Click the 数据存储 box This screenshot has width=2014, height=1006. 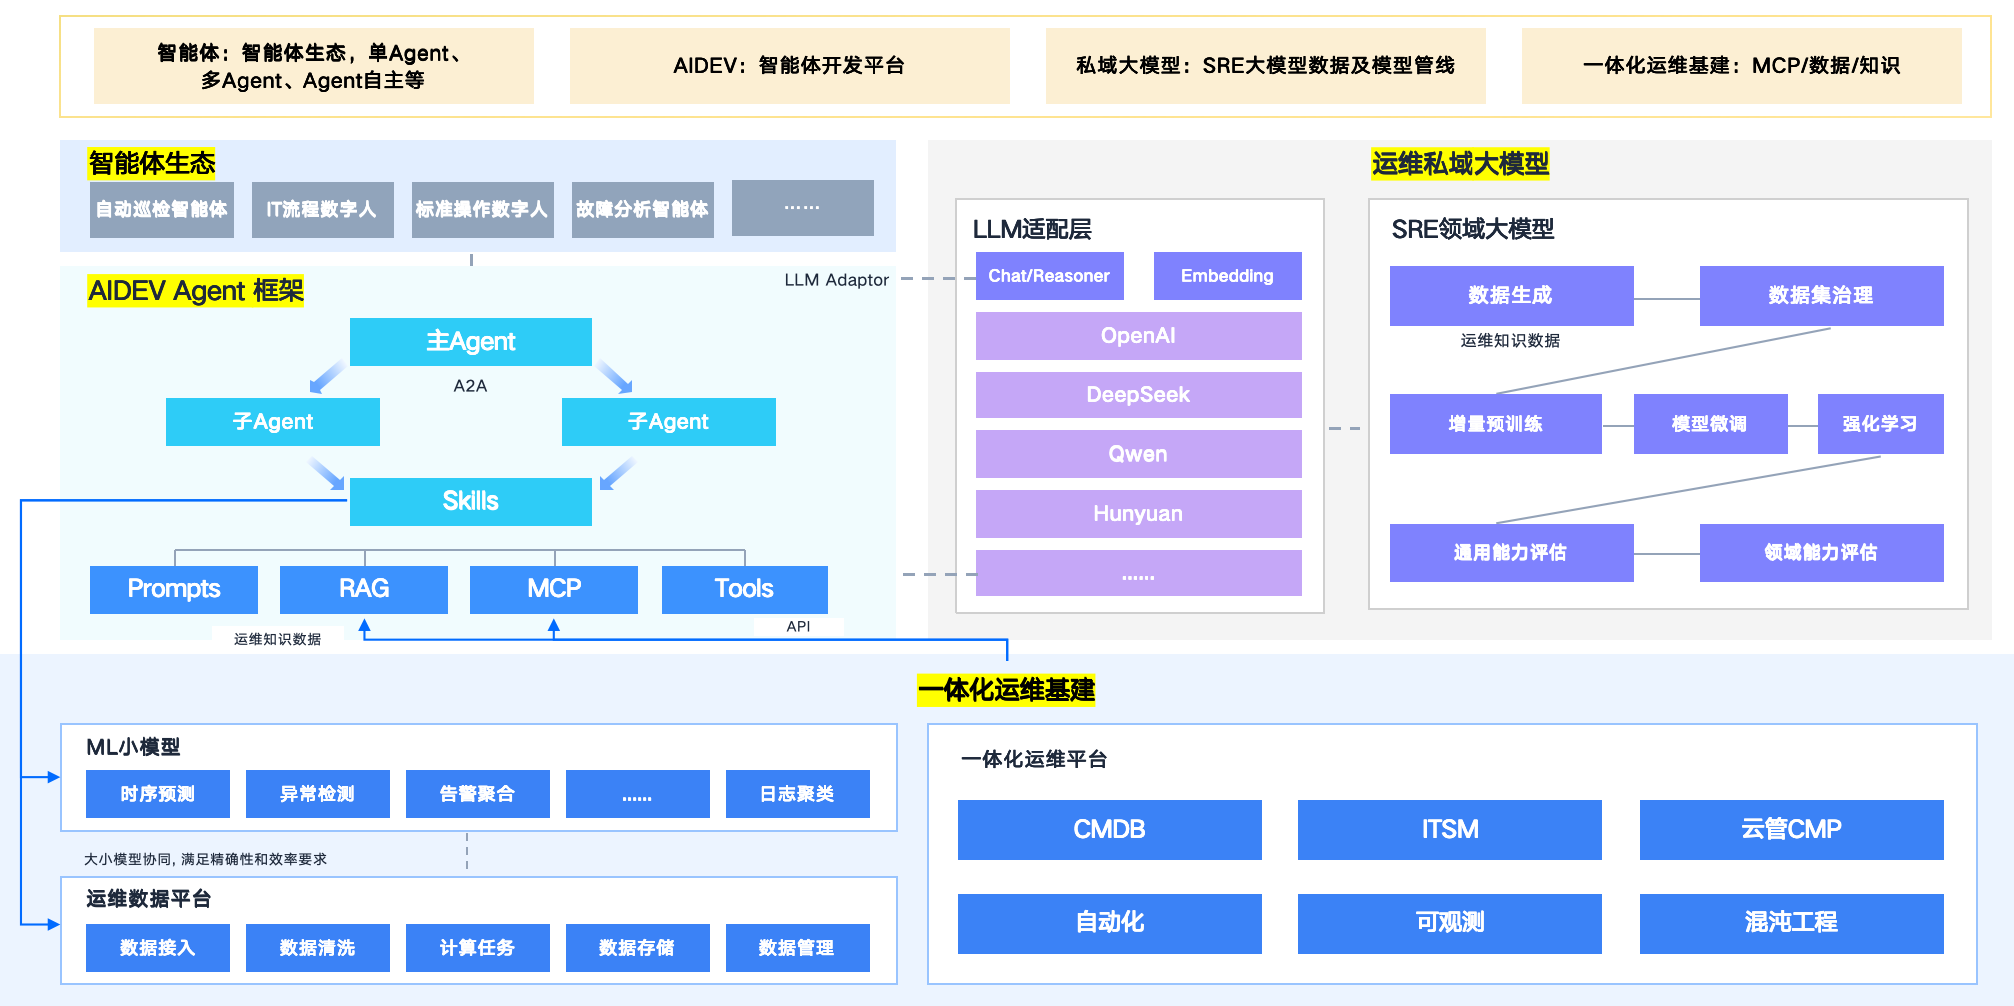point(637,948)
